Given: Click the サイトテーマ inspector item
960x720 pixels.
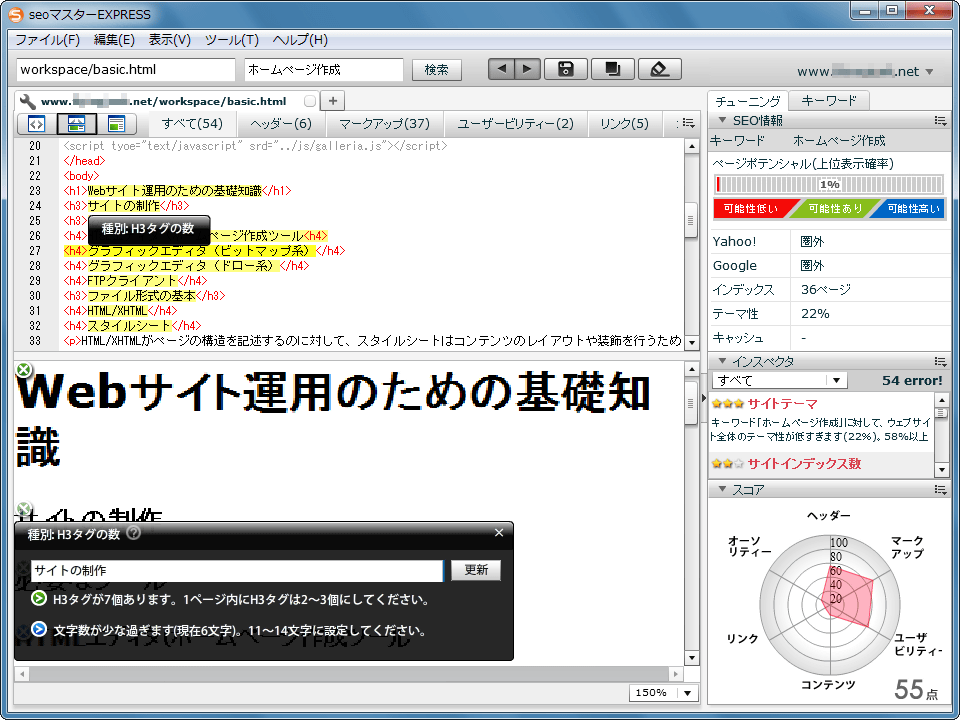Looking at the screenshot, I should coord(820,421).
